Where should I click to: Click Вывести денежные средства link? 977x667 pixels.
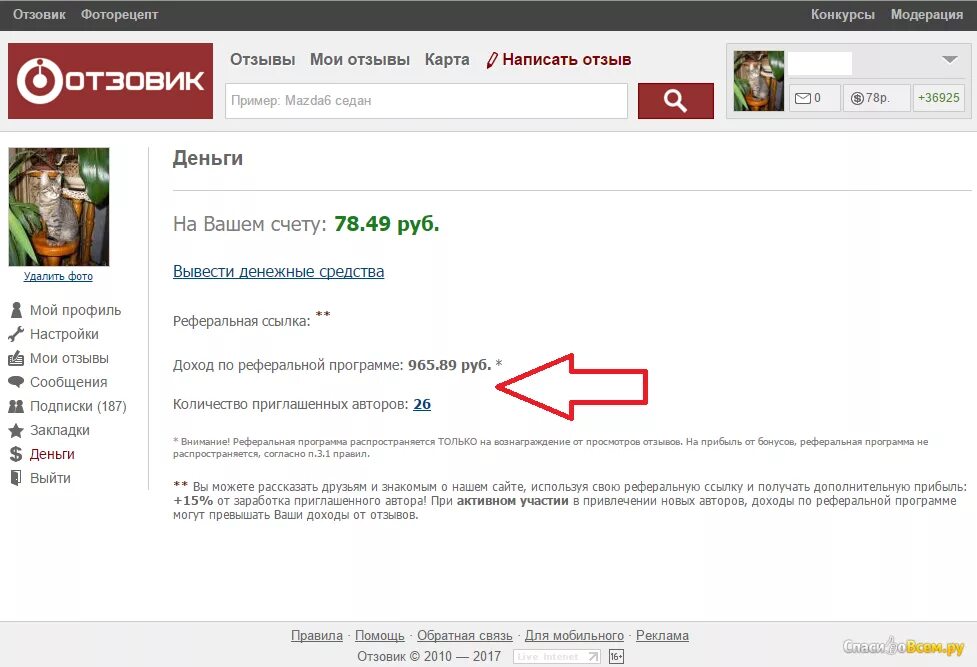pyautogui.click(x=279, y=272)
